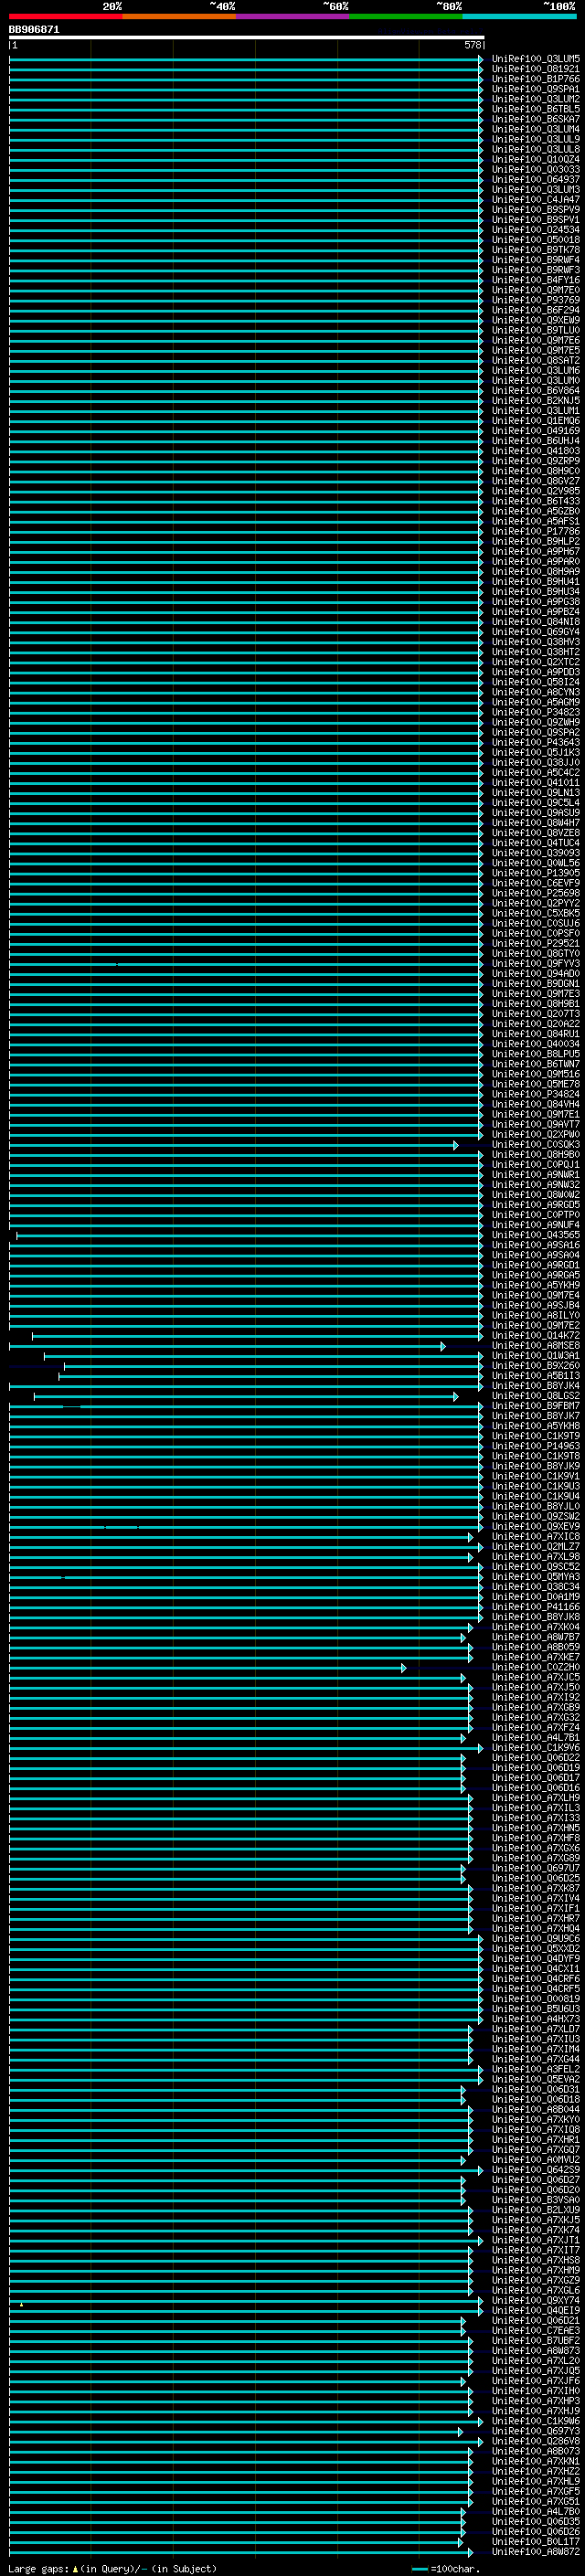Select subject label UniRef100_Q8SAT2

pos(536,361)
